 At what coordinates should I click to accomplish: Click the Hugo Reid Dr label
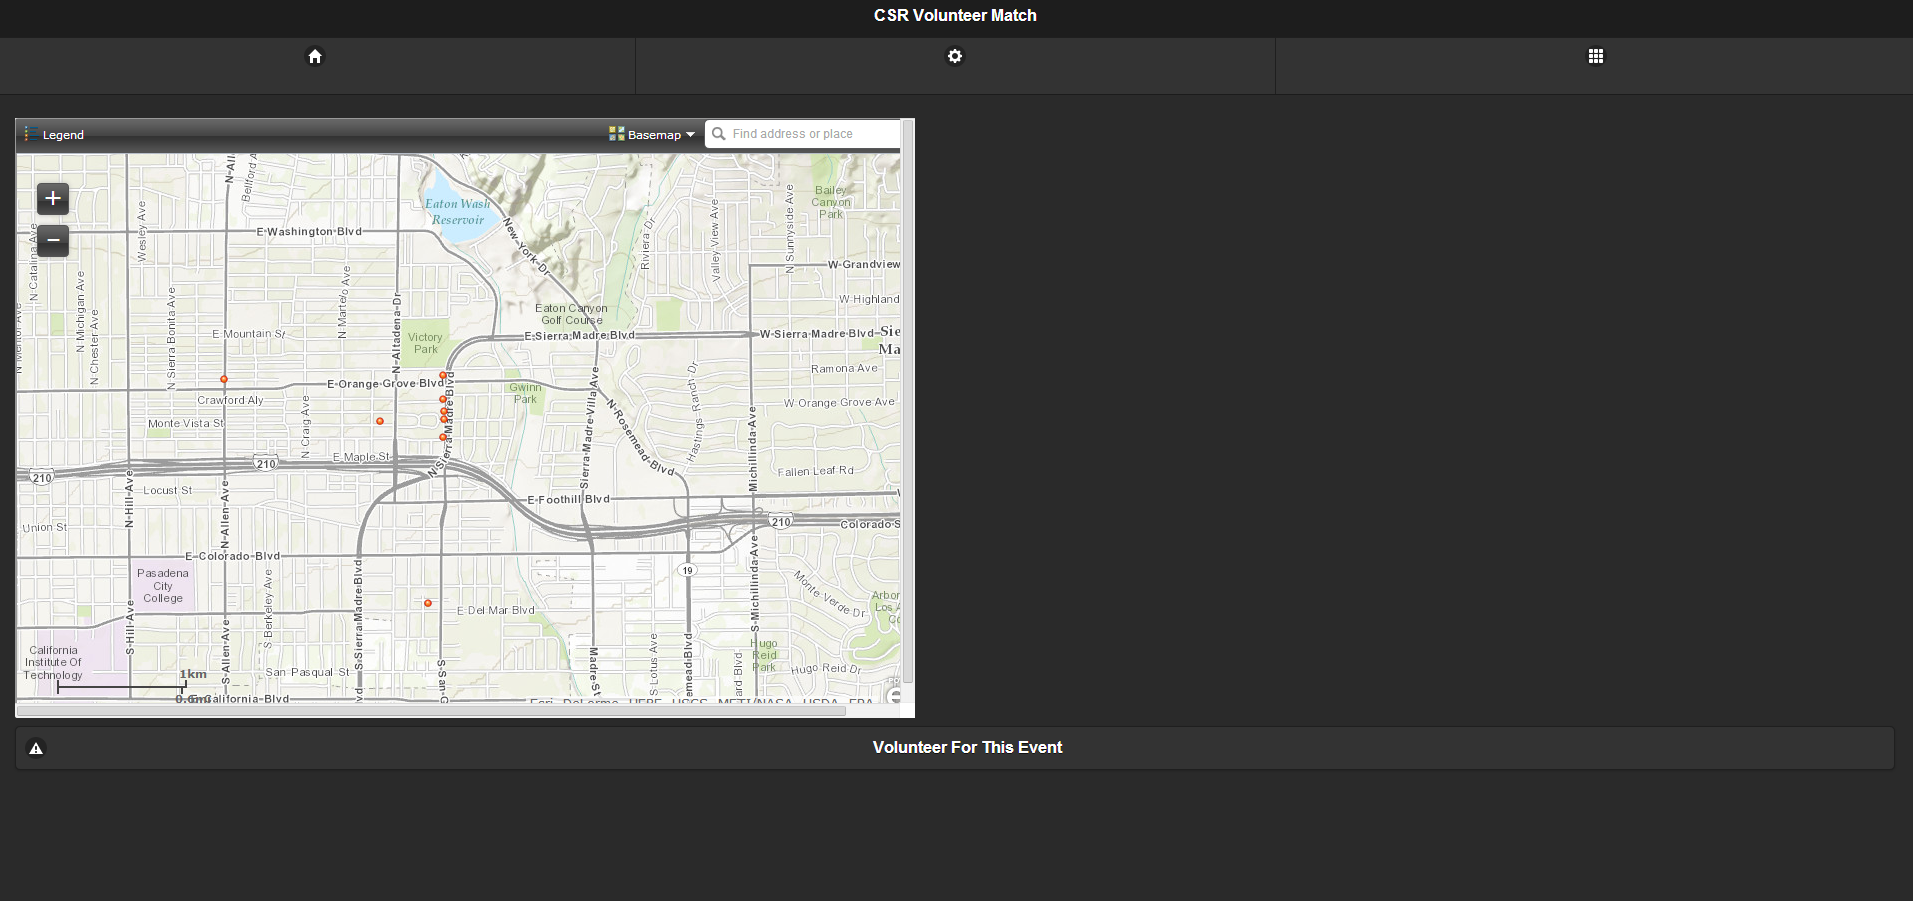826,669
